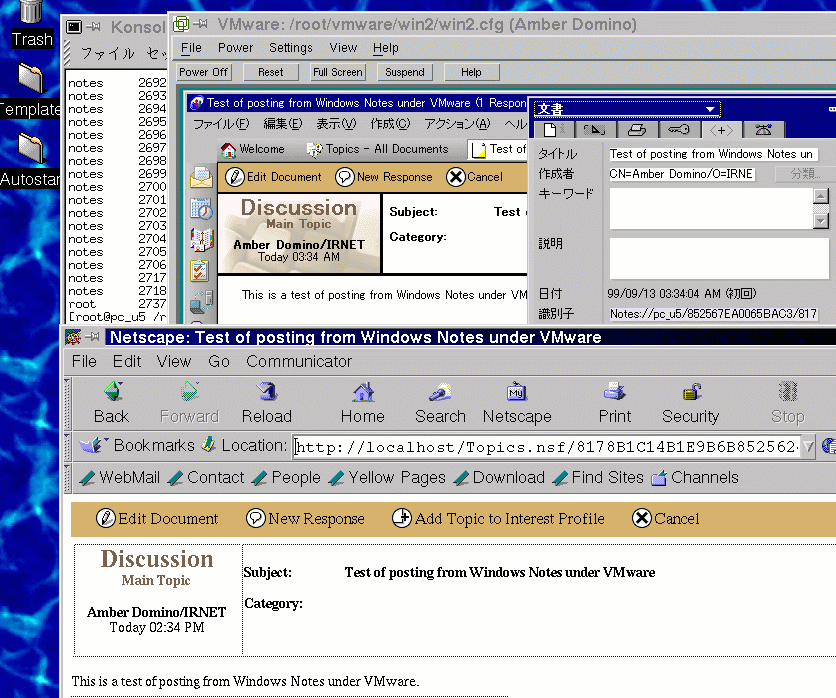Select the document info tab in properties box

coord(553,130)
